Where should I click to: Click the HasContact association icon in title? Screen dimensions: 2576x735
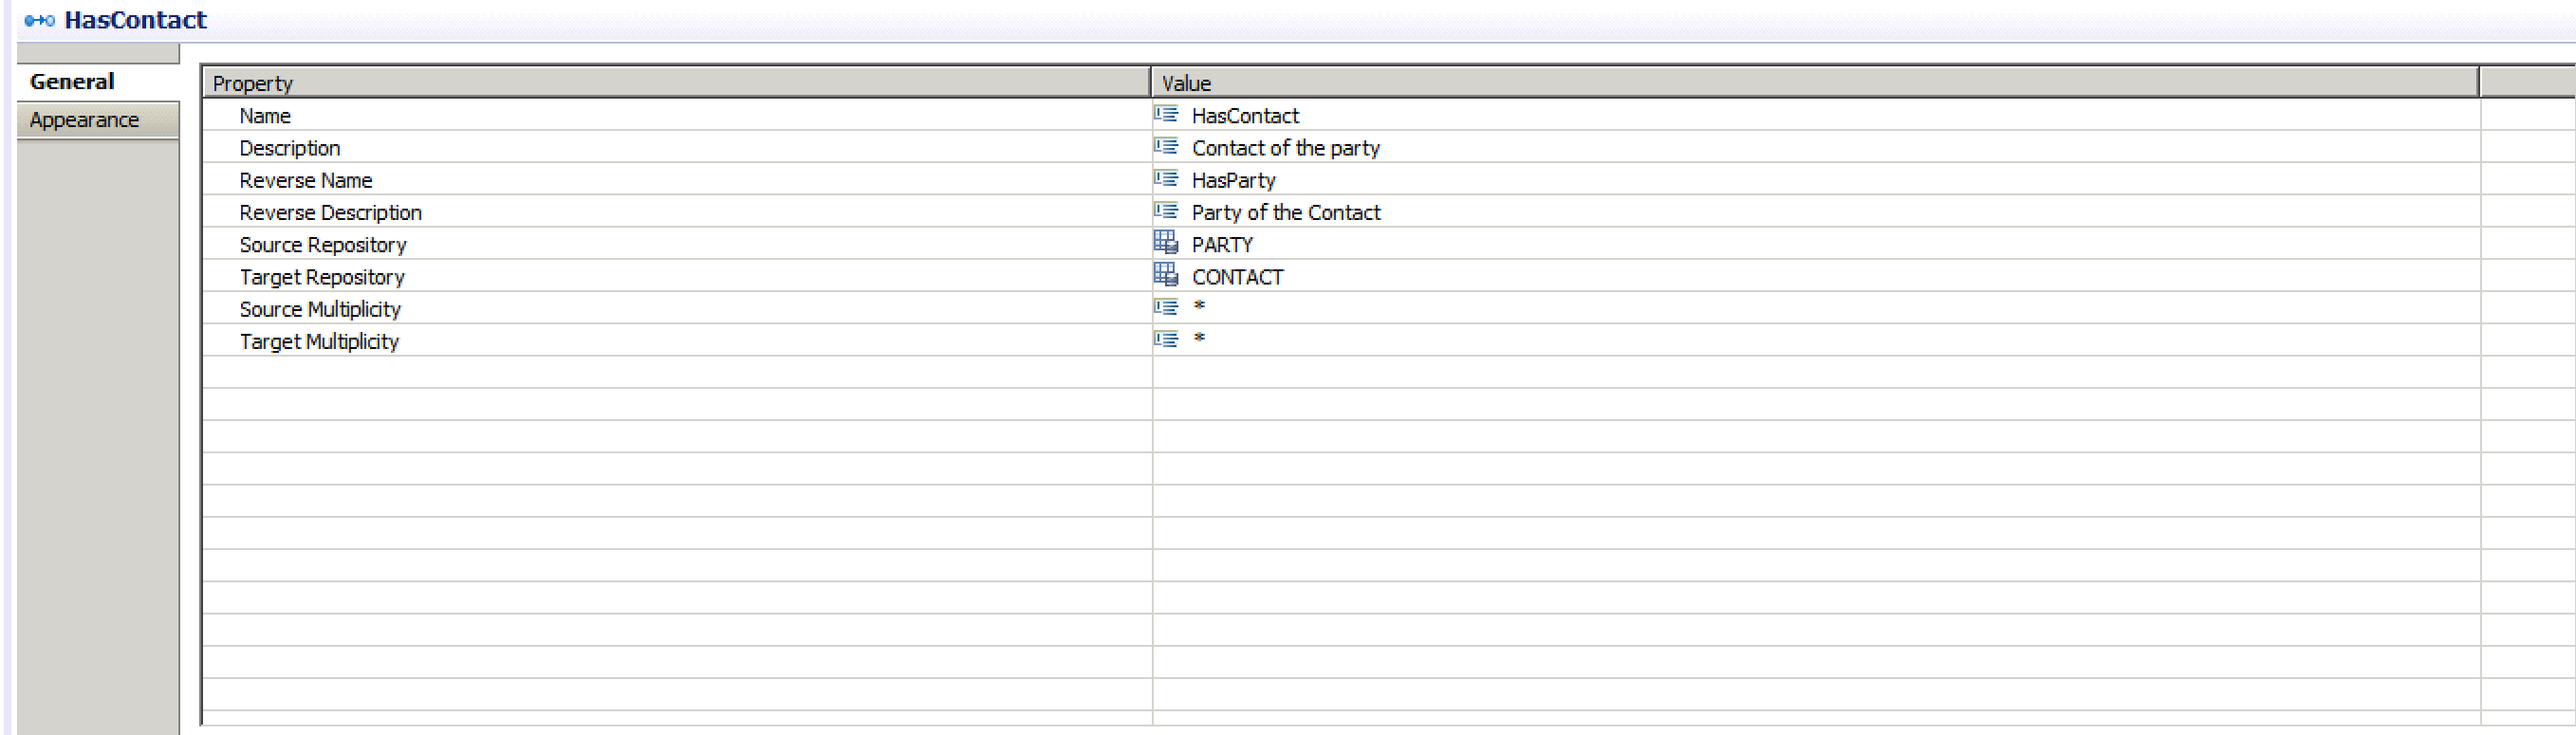point(39,20)
